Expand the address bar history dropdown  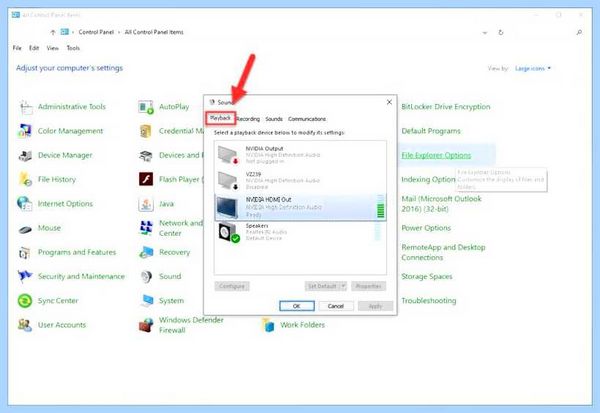pos(485,33)
